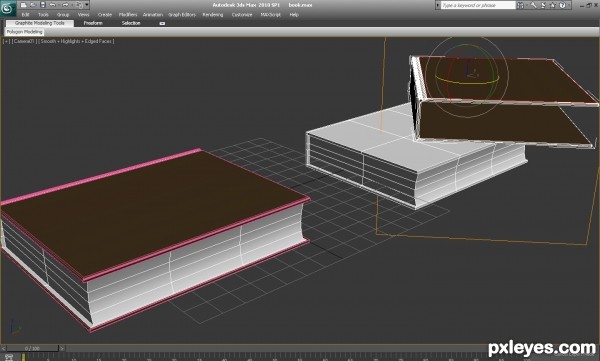Open the Edit menu

tap(26, 15)
